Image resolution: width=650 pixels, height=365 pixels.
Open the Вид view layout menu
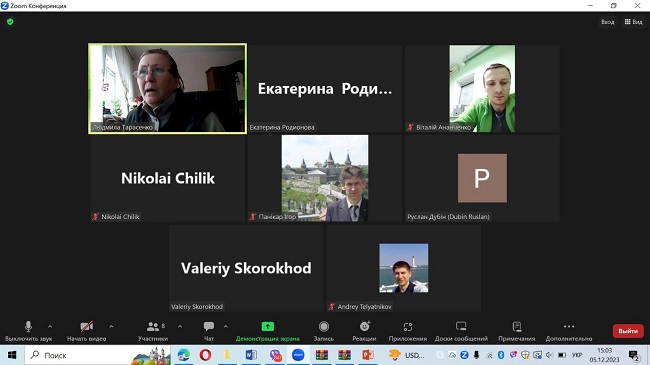[x=633, y=22]
